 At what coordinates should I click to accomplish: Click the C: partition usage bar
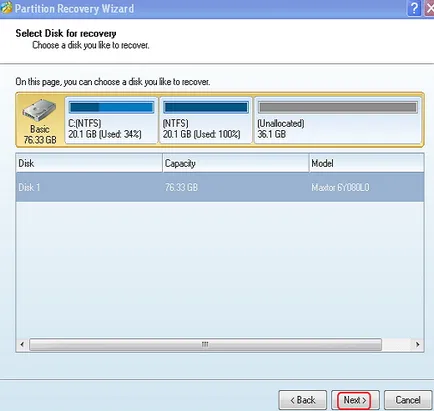coord(111,107)
